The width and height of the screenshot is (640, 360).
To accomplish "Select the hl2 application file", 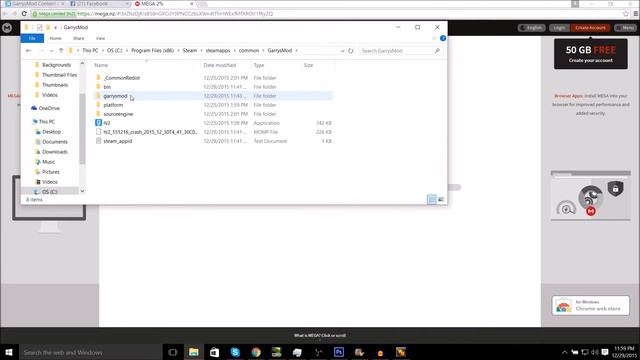I will [107, 123].
